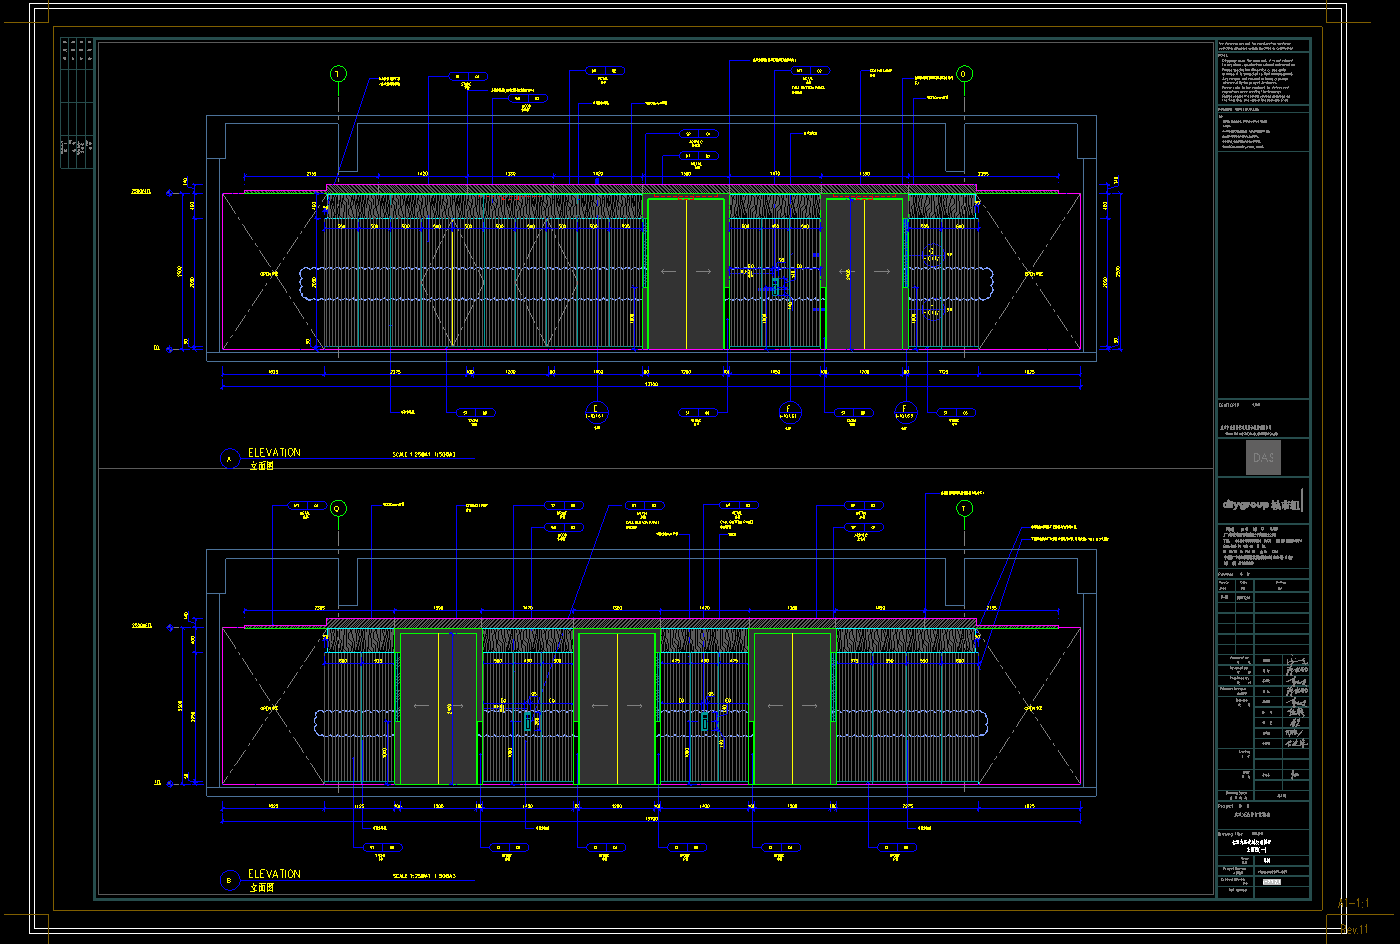Click the dtygroup company name text
The image size is (1400, 944).
1260,506
